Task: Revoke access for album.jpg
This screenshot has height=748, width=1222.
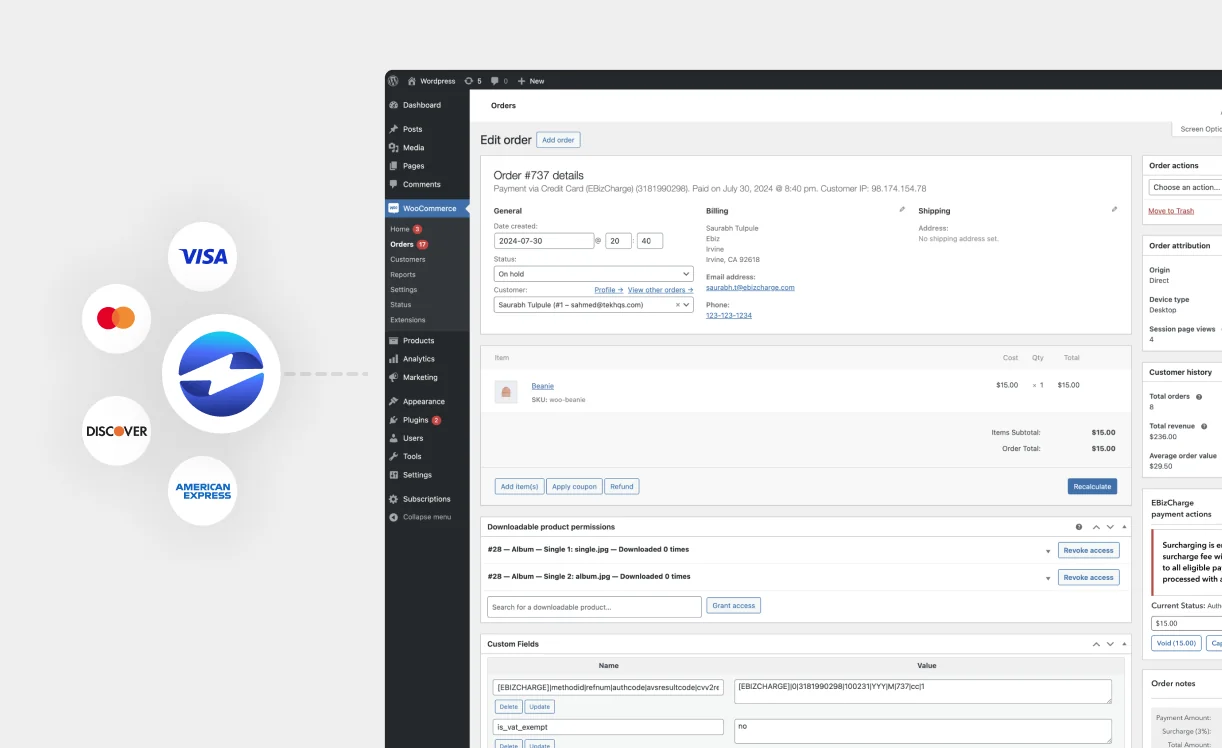Action: point(1088,578)
